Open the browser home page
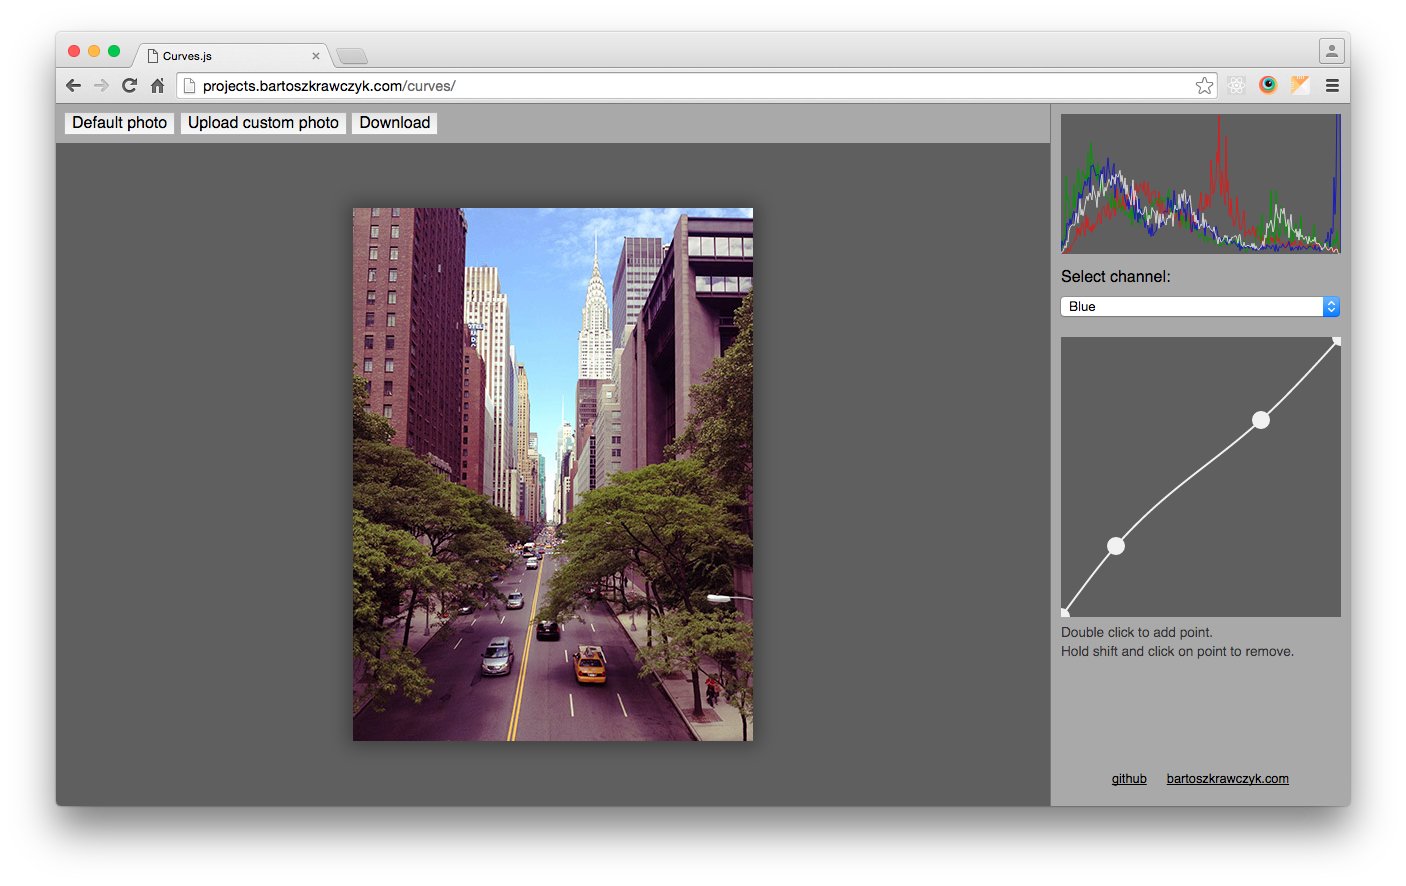The height and width of the screenshot is (886, 1406). pos(157,85)
